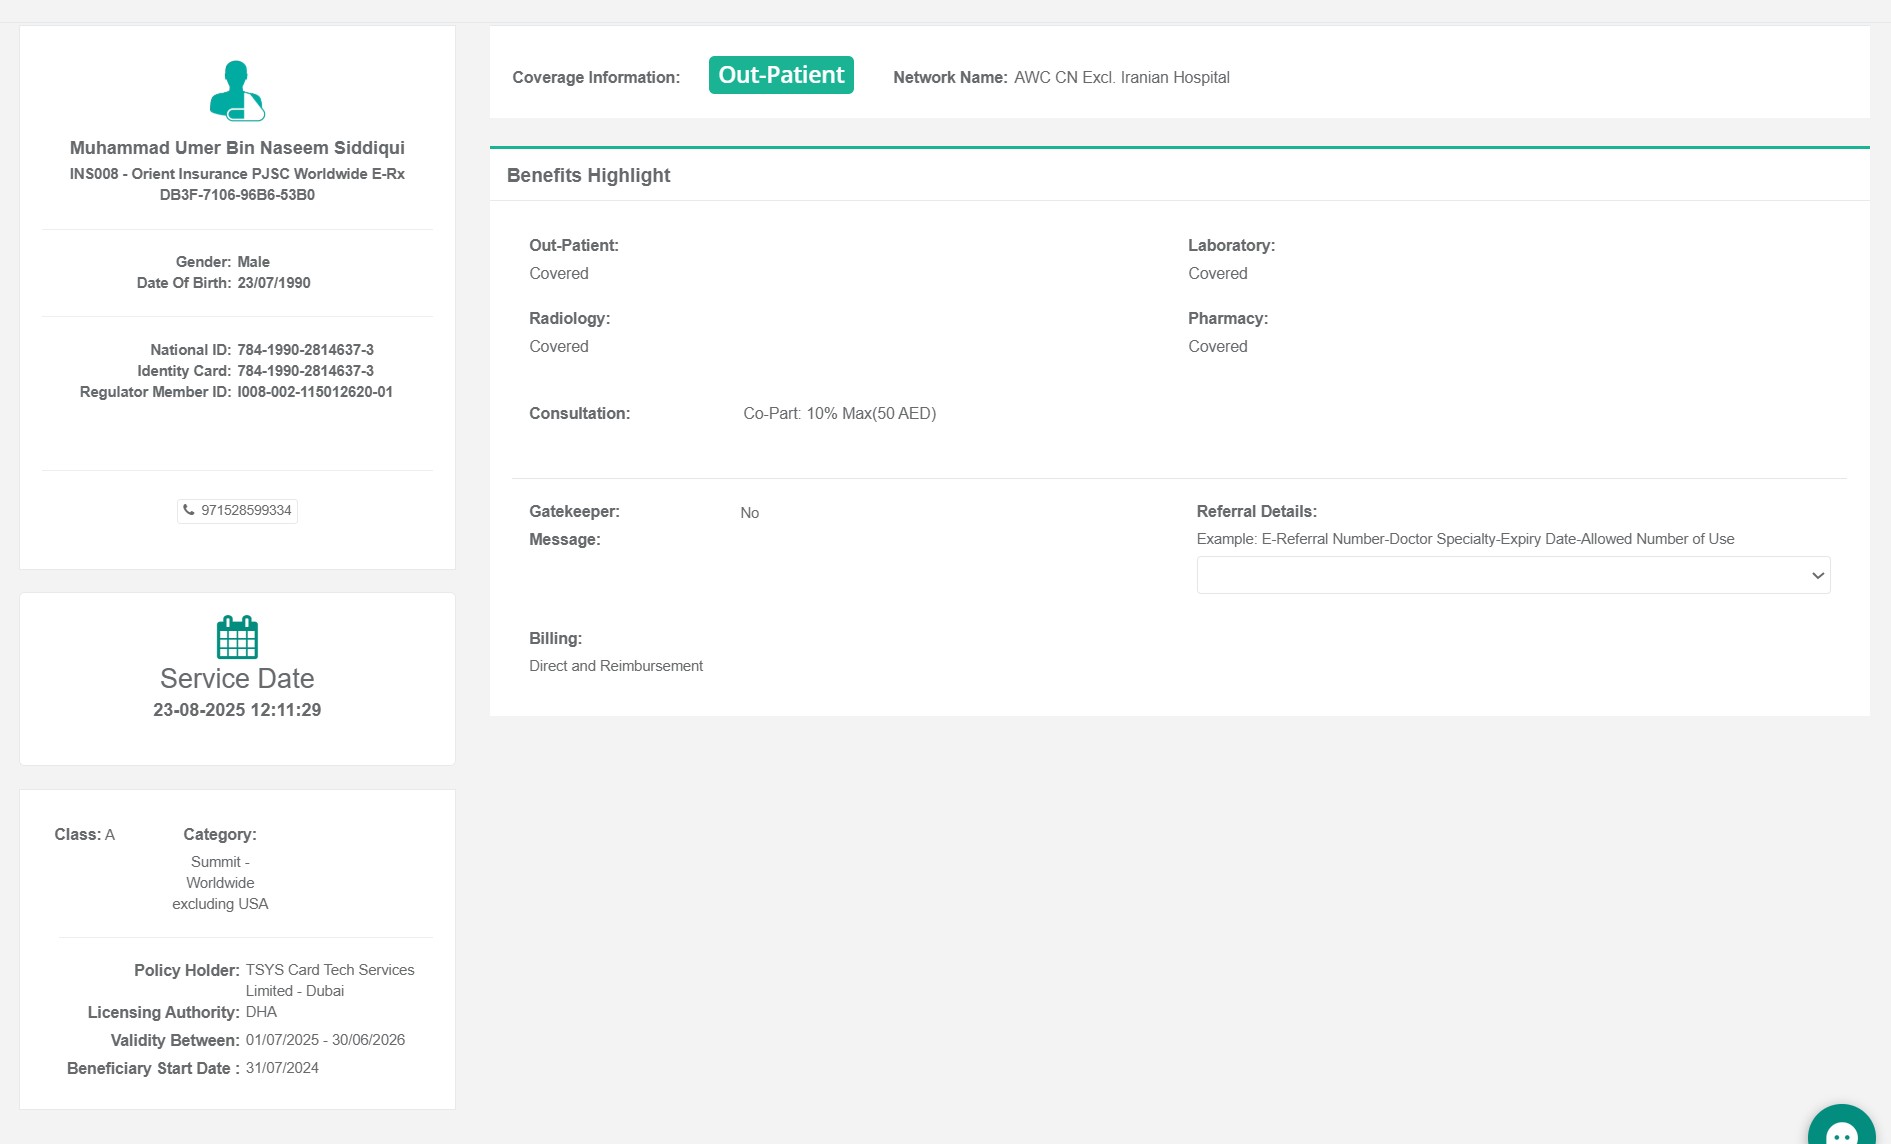Screen dimensions: 1891x1144
Task: Click the Referral Details dropdown chevron arrow
Action: coord(1817,575)
